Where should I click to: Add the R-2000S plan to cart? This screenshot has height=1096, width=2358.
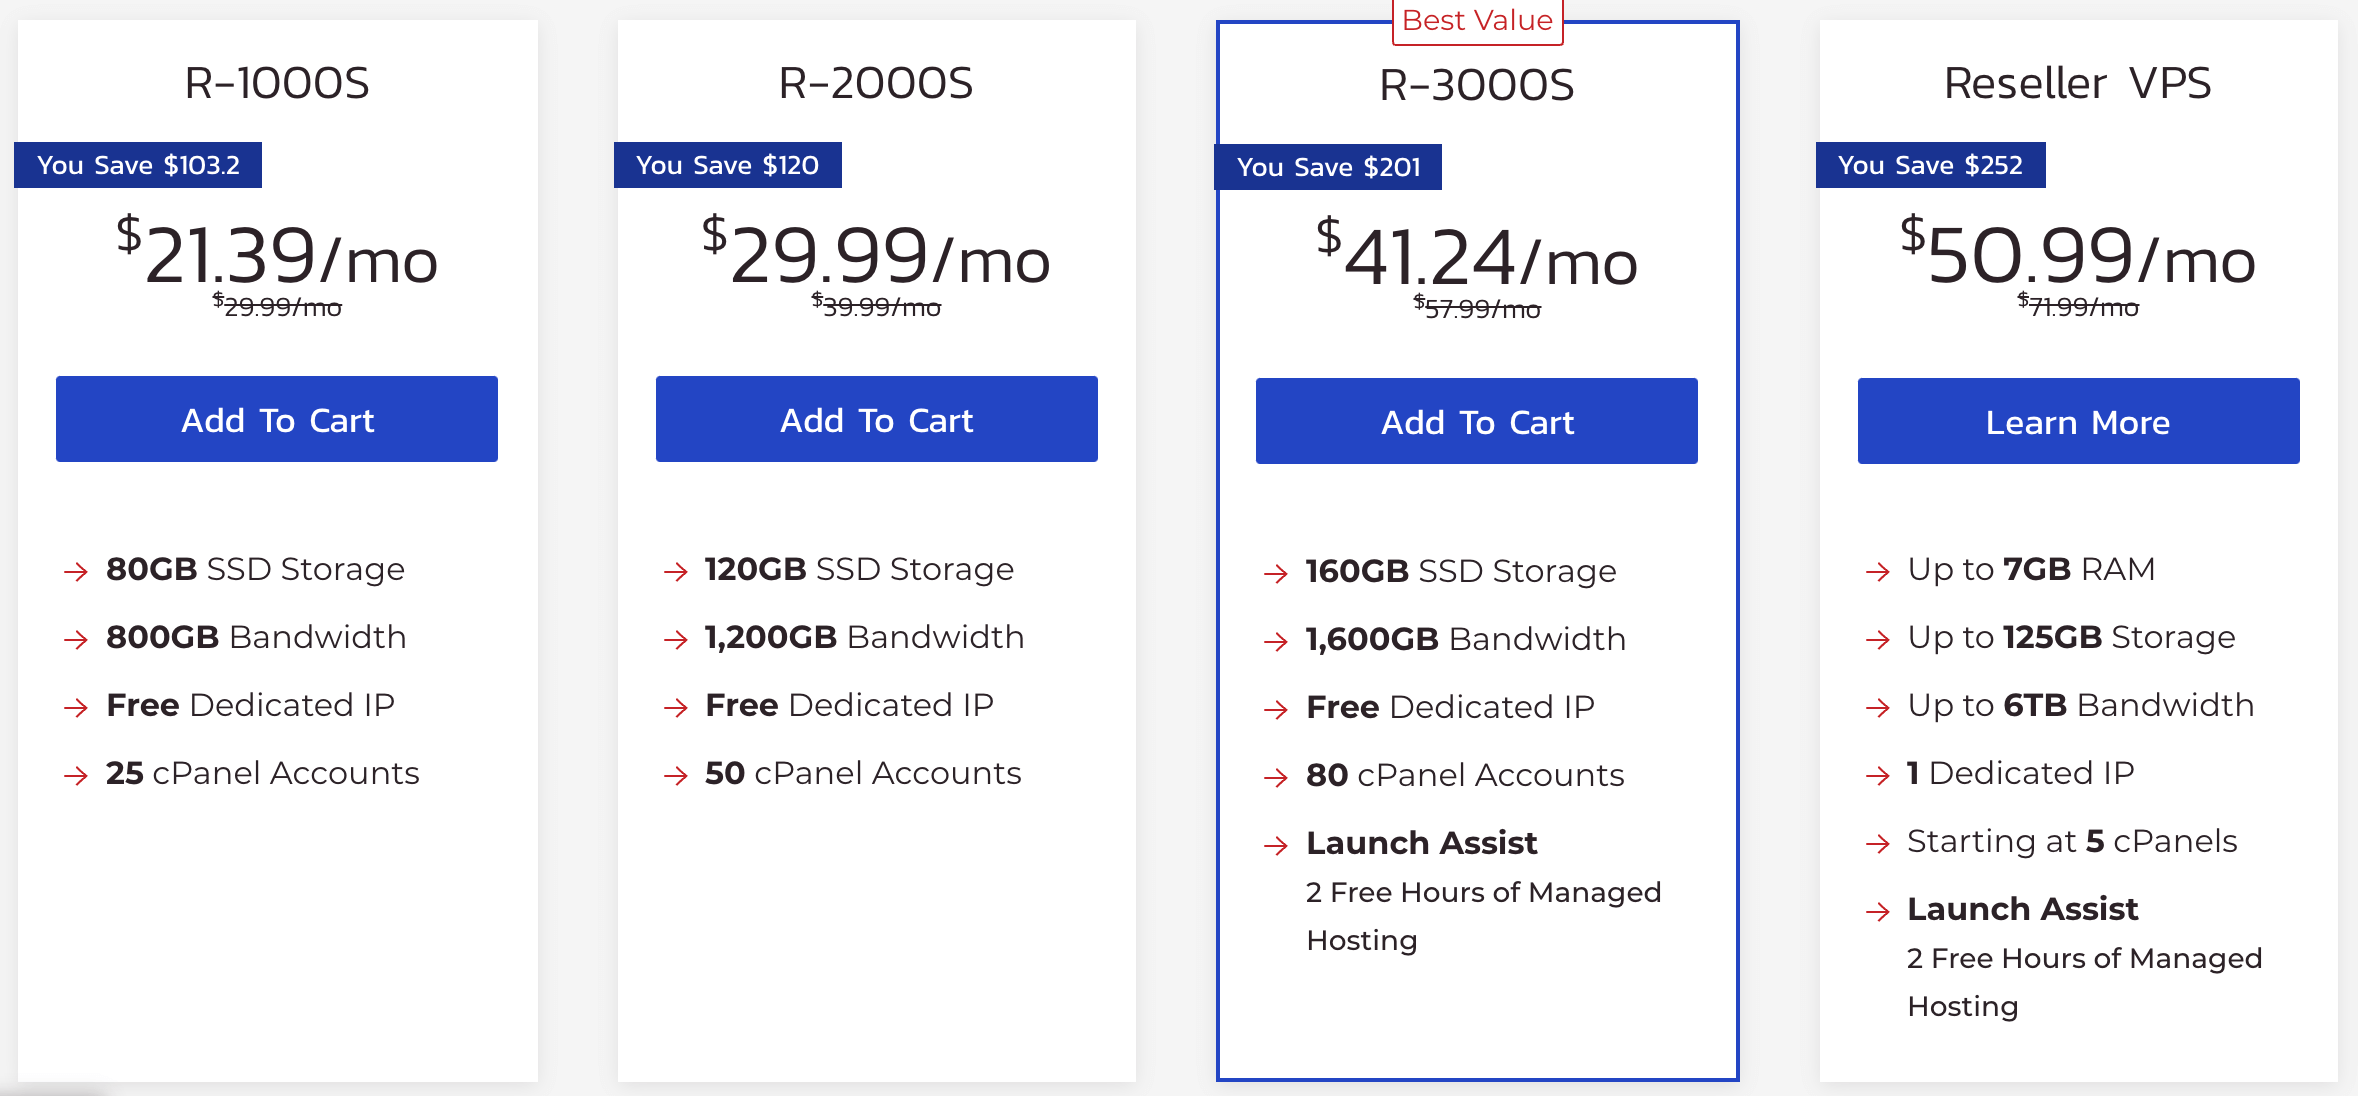[x=877, y=419]
